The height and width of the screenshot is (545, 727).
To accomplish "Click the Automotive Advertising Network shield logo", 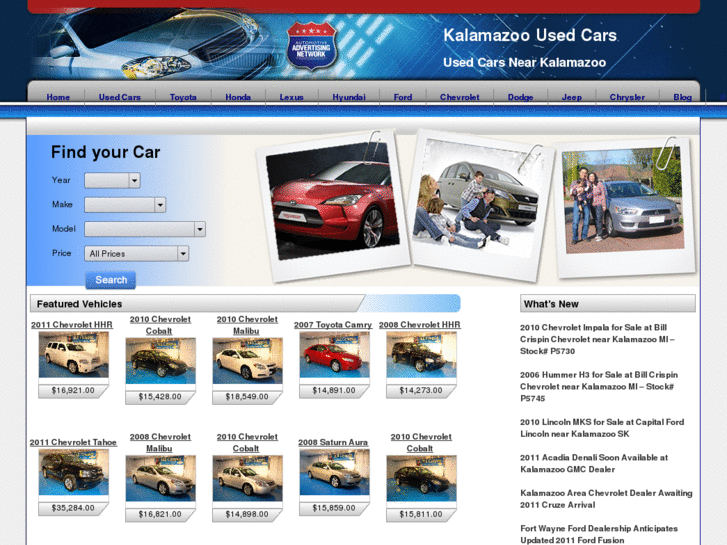I will pos(311,46).
